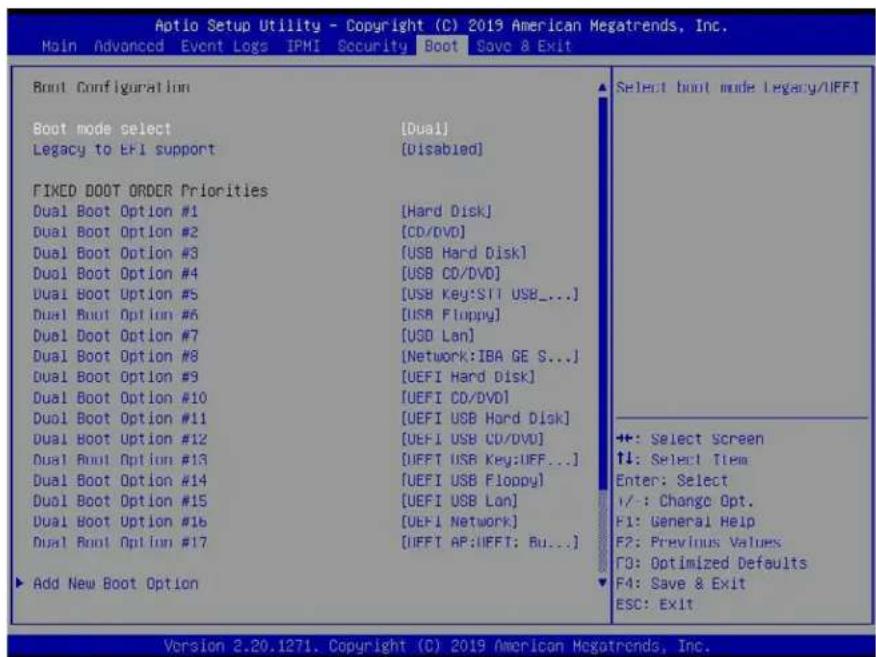Open Dual Boot Option #4 [USB CD/DVD] value
The height and width of the screenshot is (657, 876).
click(451, 274)
